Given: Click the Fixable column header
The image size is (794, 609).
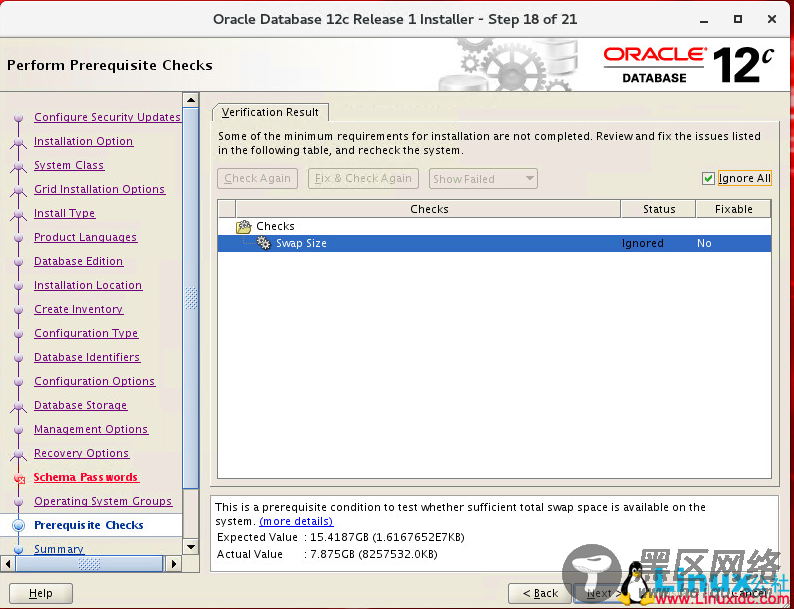Looking at the screenshot, I should pyautogui.click(x=733, y=209).
